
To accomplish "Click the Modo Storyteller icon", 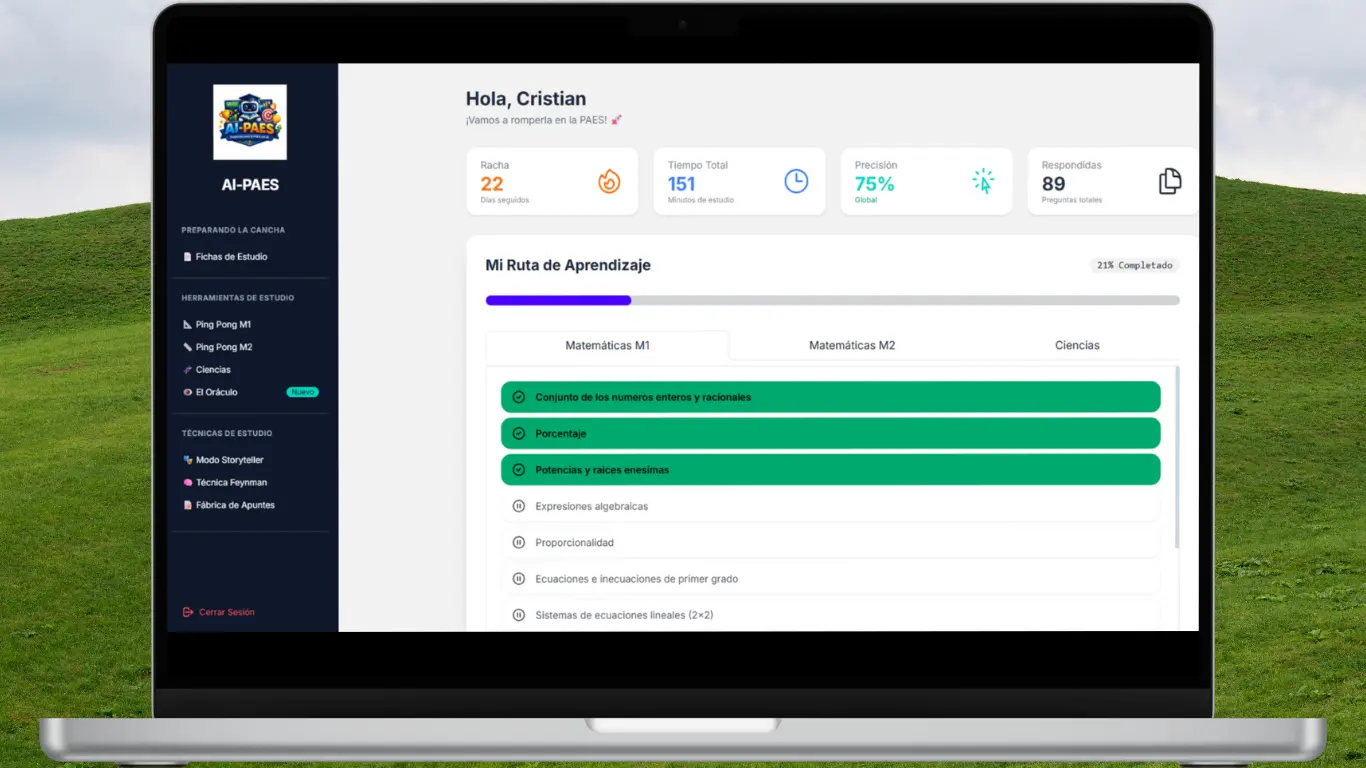I will 187,460.
